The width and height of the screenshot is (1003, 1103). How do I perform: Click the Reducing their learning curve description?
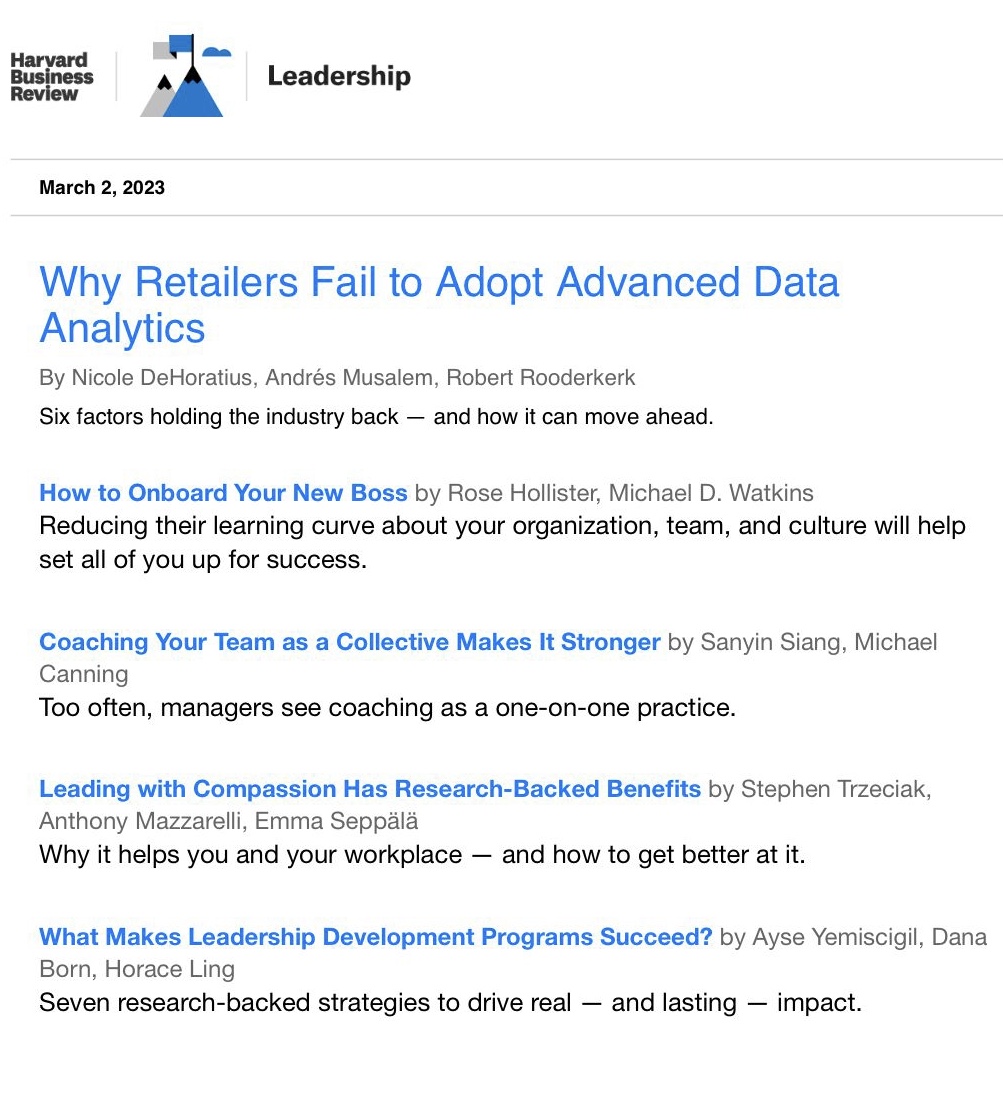pyautogui.click(x=502, y=542)
